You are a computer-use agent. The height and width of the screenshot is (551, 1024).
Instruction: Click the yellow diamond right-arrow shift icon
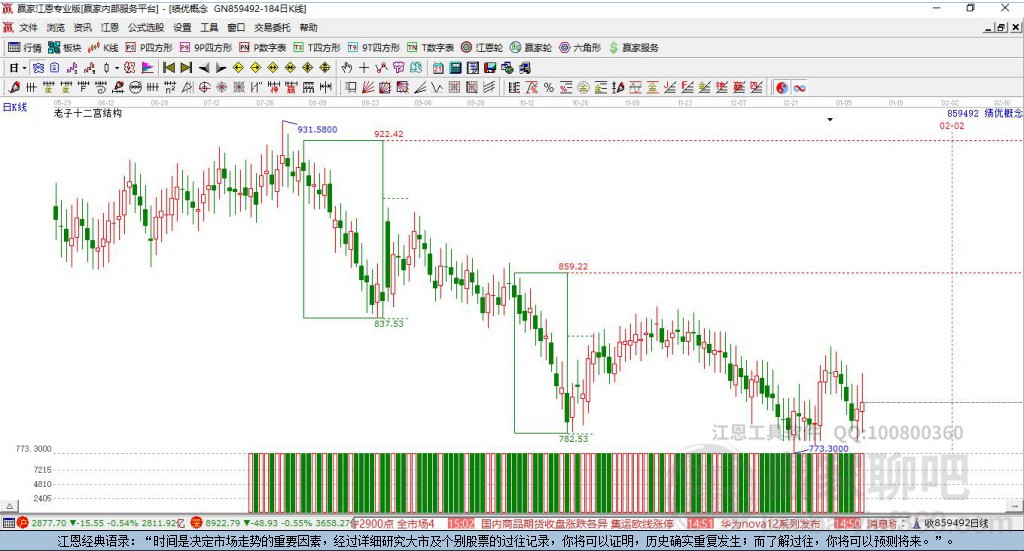(255, 68)
